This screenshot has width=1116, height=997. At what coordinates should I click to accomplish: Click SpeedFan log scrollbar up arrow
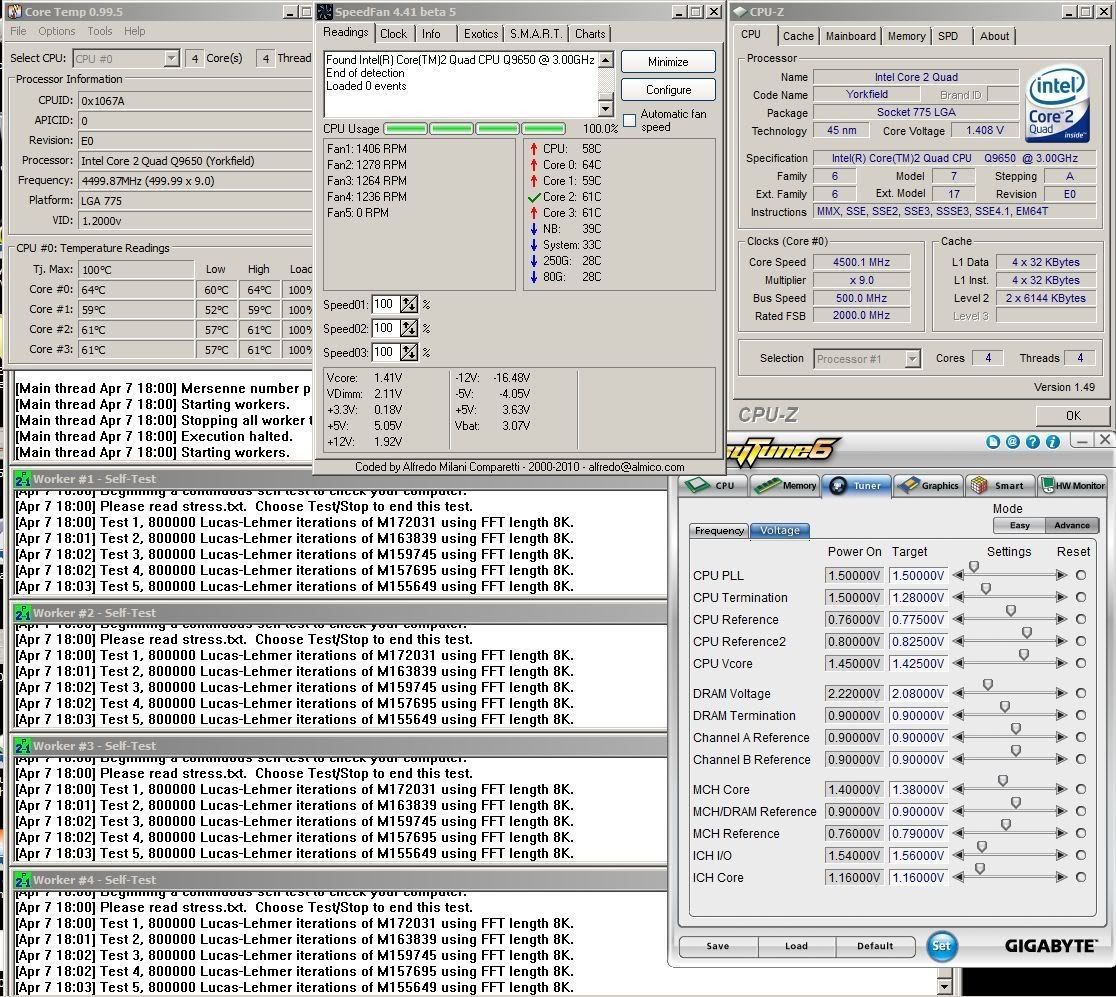[606, 60]
